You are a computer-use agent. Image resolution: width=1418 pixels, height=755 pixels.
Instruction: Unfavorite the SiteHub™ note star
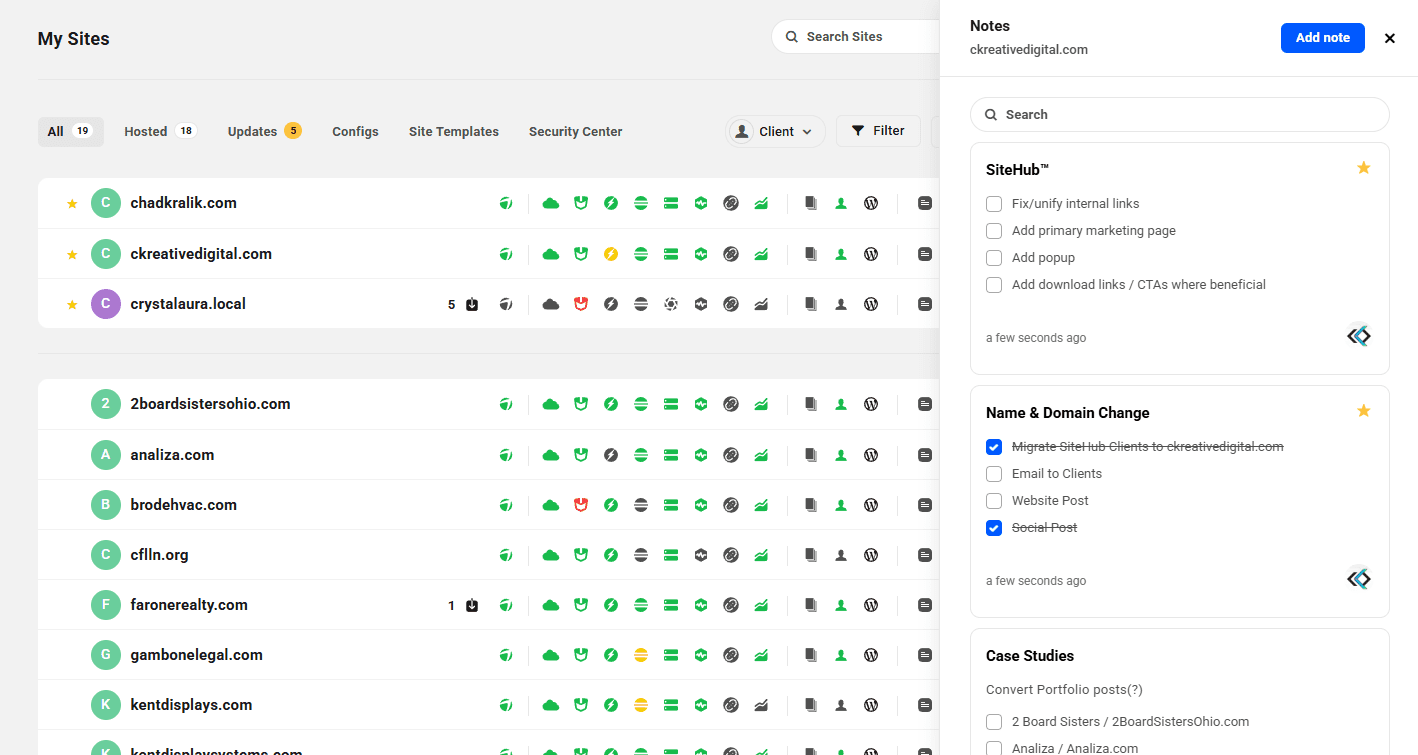coord(1363,168)
